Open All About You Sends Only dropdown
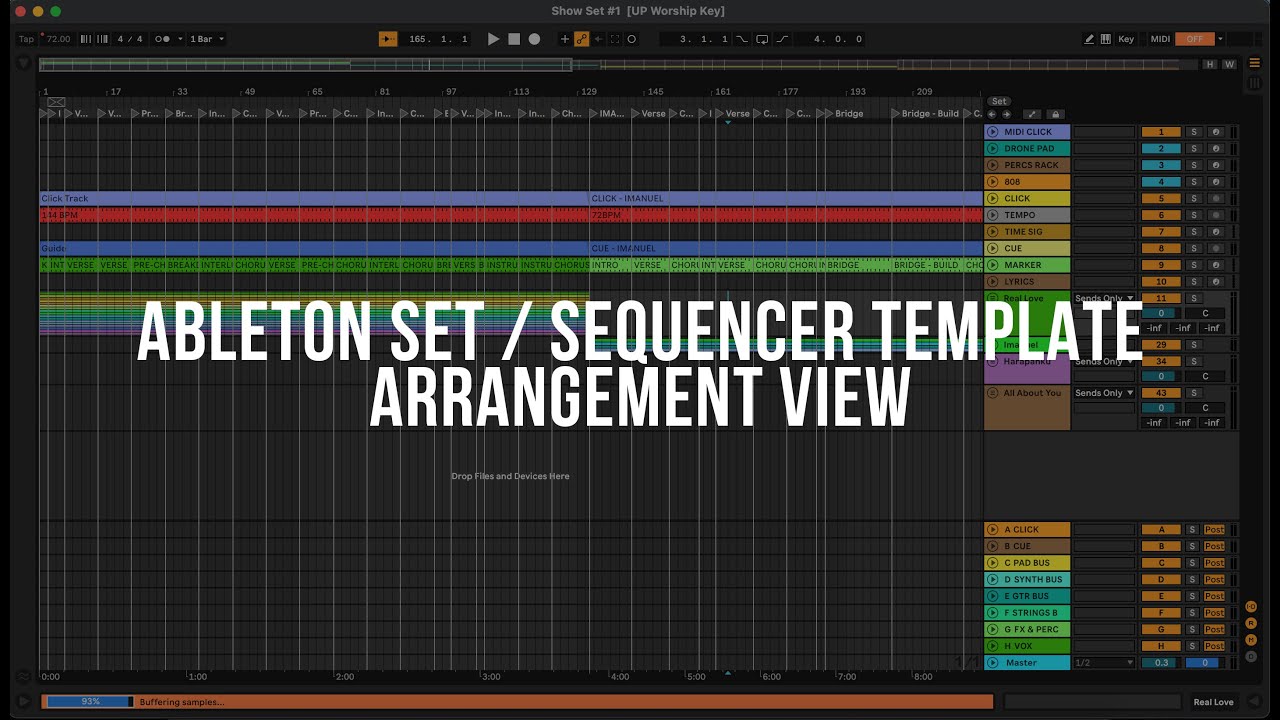 [x=1104, y=393]
